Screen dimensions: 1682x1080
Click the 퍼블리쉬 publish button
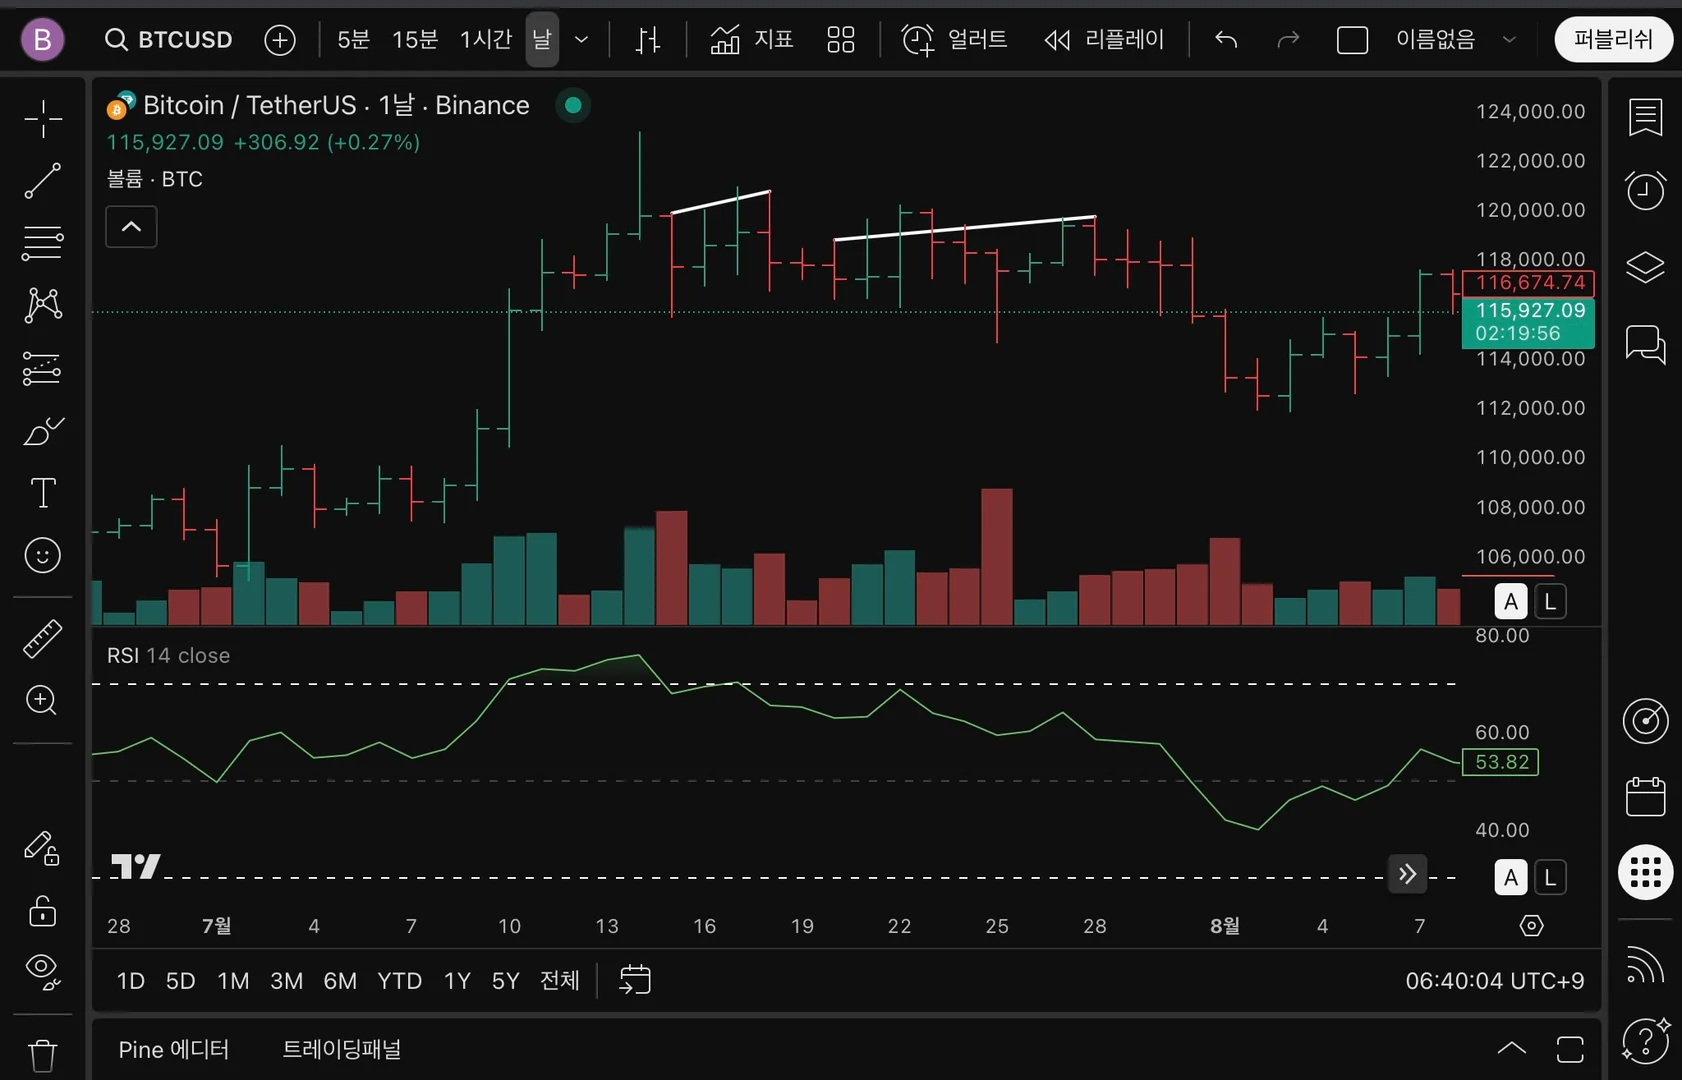tap(1613, 39)
